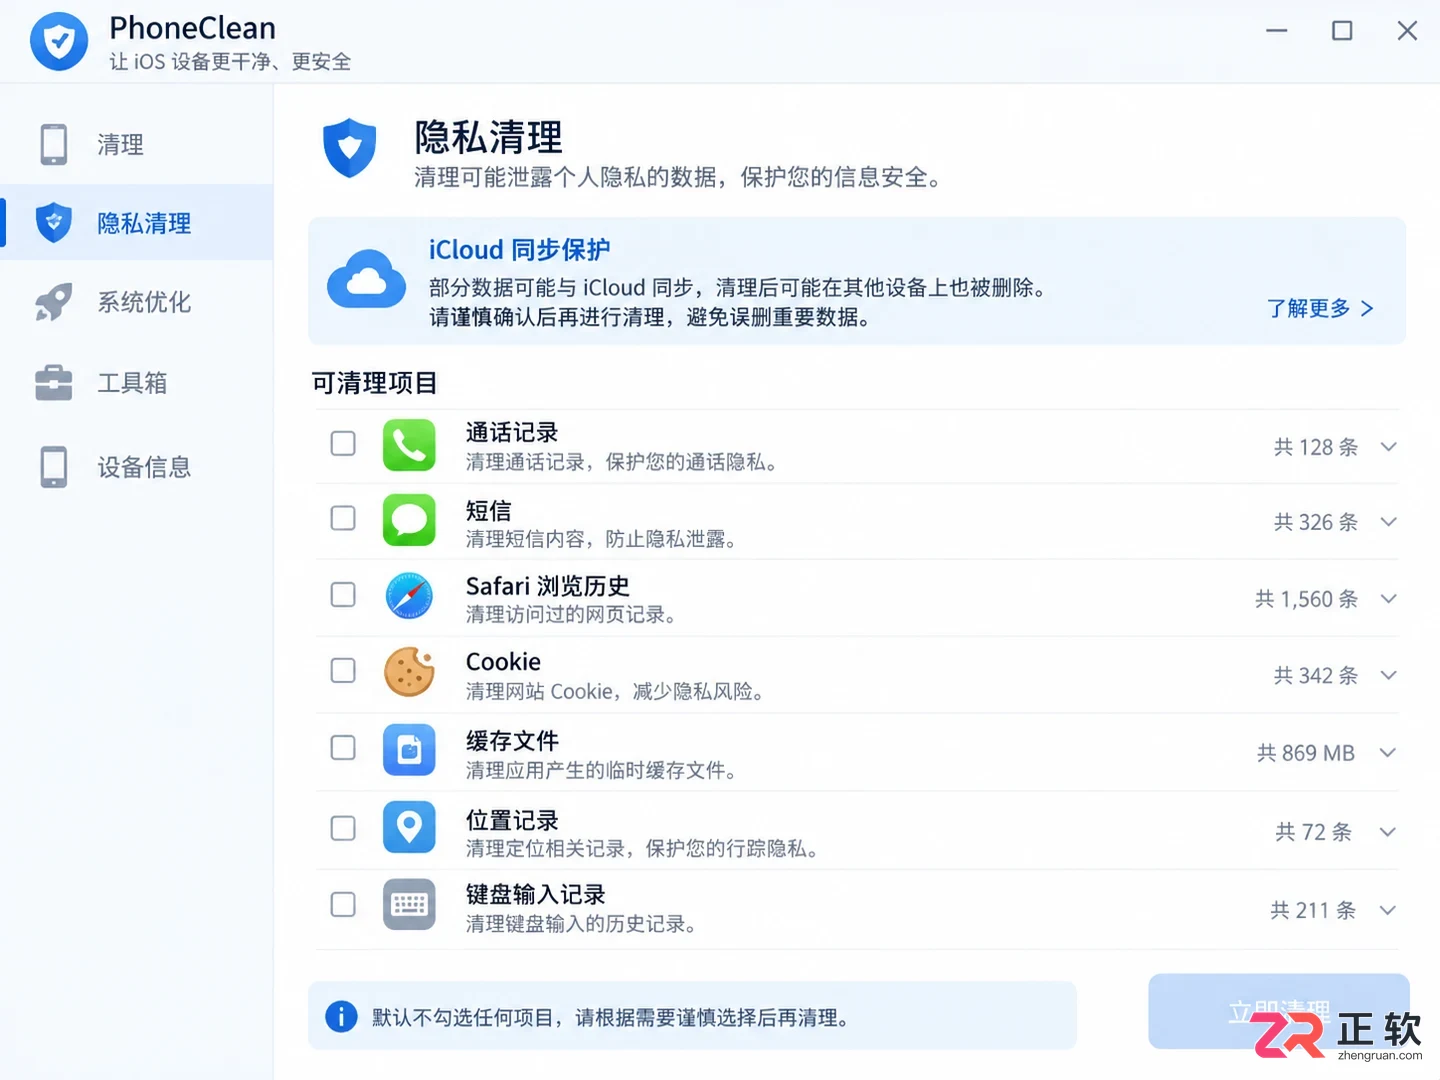Maximize the PhoneClean window
1440x1080 pixels.
(x=1342, y=31)
